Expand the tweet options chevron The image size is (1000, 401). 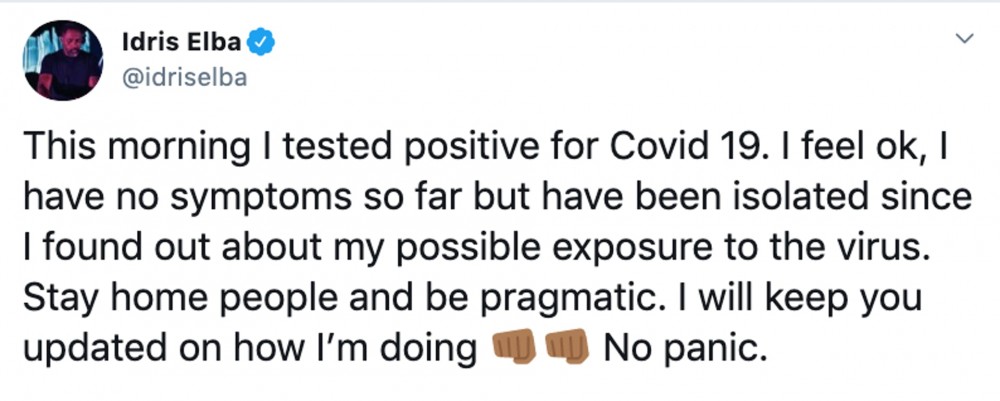click(965, 39)
